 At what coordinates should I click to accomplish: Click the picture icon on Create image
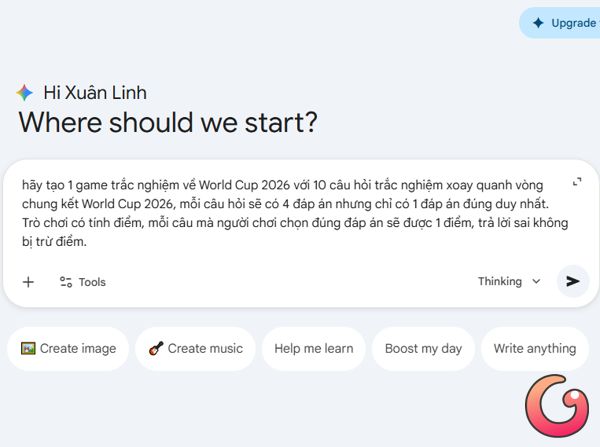28,349
